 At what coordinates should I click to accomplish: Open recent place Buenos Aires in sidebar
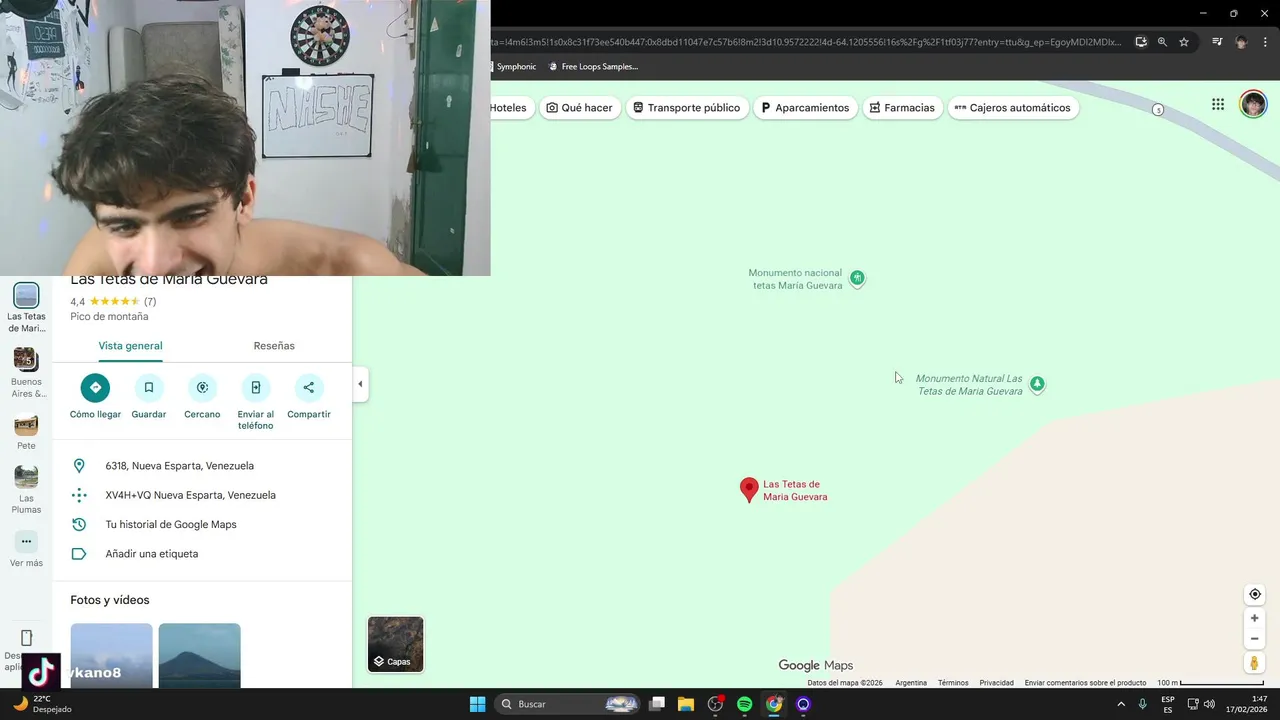pos(26,373)
